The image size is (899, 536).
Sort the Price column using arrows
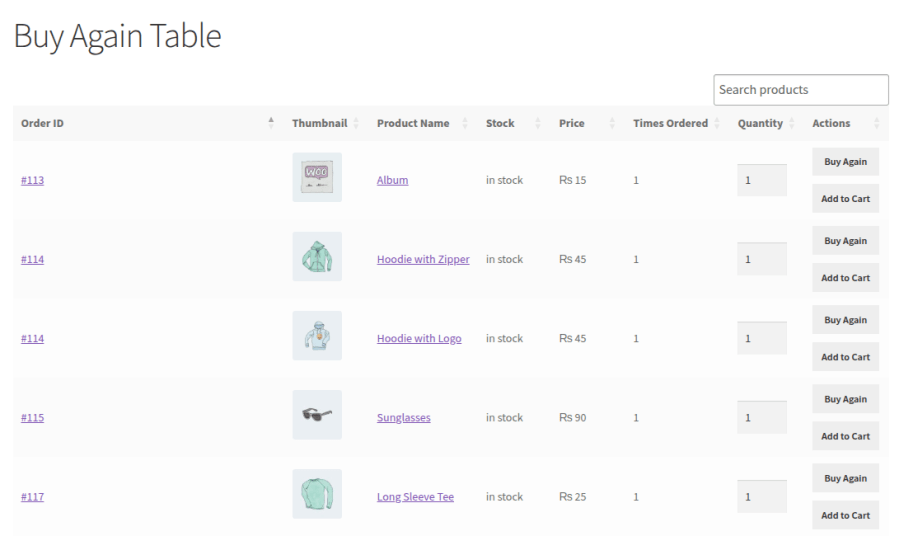pyautogui.click(x=612, y=123)
